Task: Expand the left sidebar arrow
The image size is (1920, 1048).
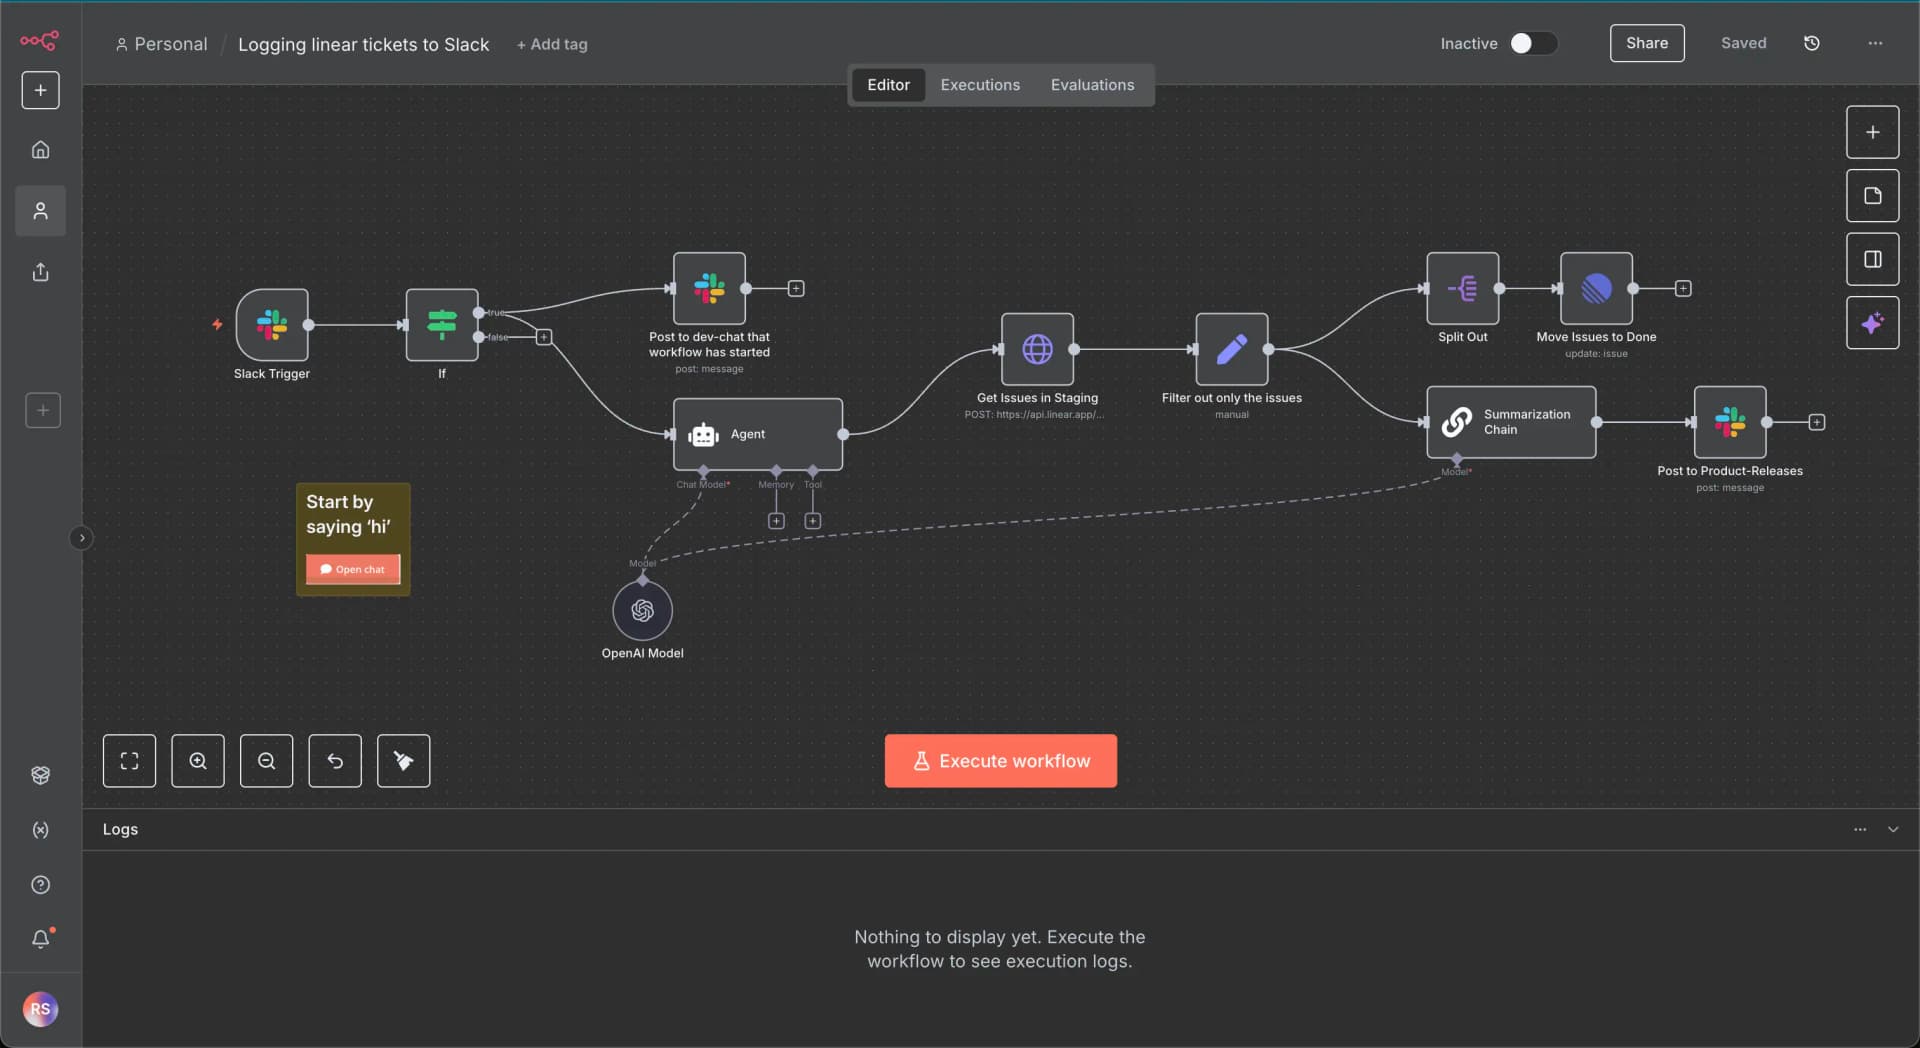Action: 82,538
